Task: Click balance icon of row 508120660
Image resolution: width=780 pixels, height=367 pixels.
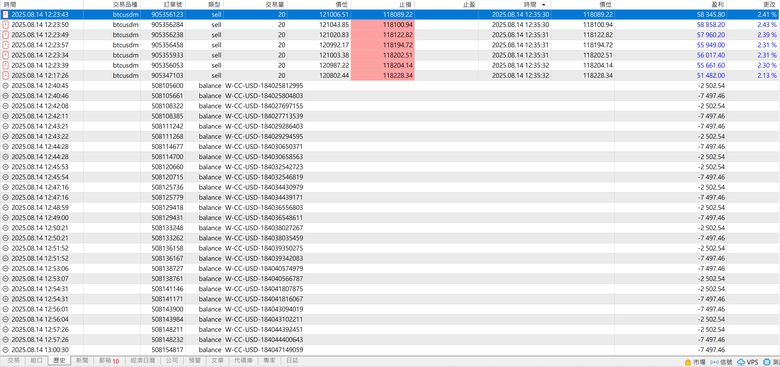Action: click(x=5, y=167)
